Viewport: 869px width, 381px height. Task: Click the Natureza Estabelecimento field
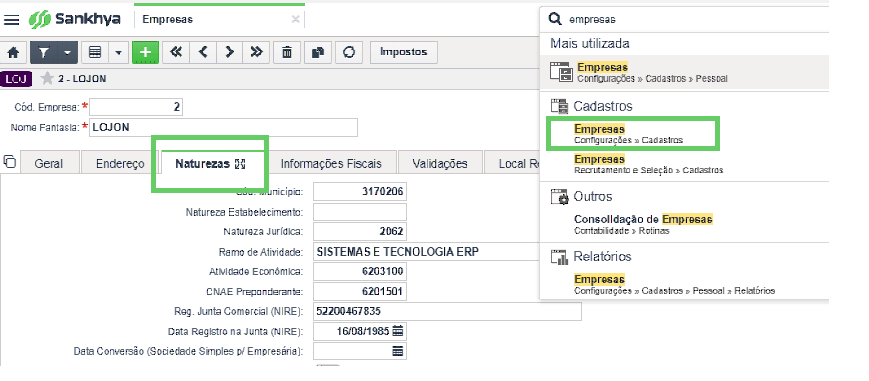(360, 212)
